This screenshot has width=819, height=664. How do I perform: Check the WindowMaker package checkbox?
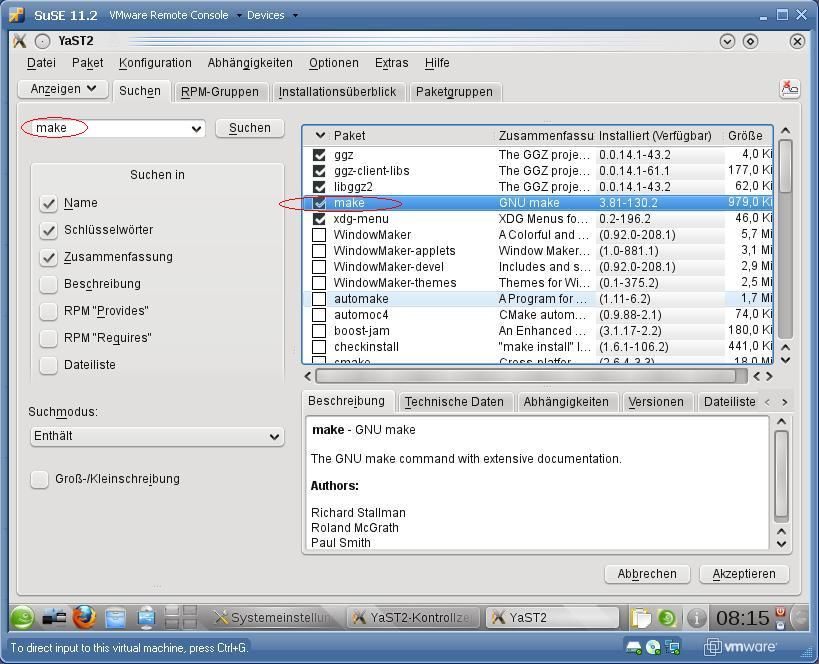point(319,235)
